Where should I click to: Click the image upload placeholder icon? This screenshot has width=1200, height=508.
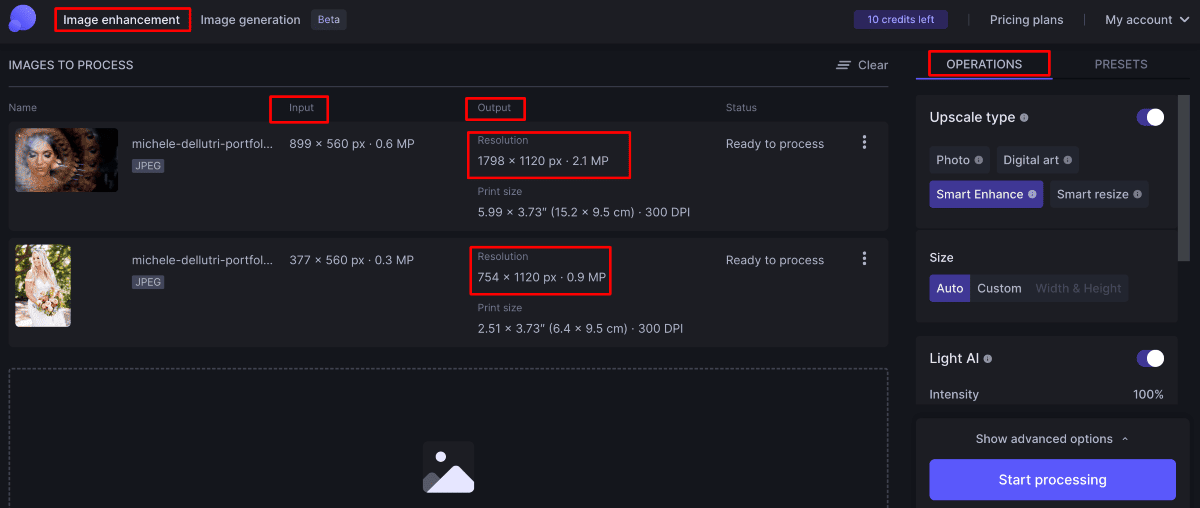[448, 468]
